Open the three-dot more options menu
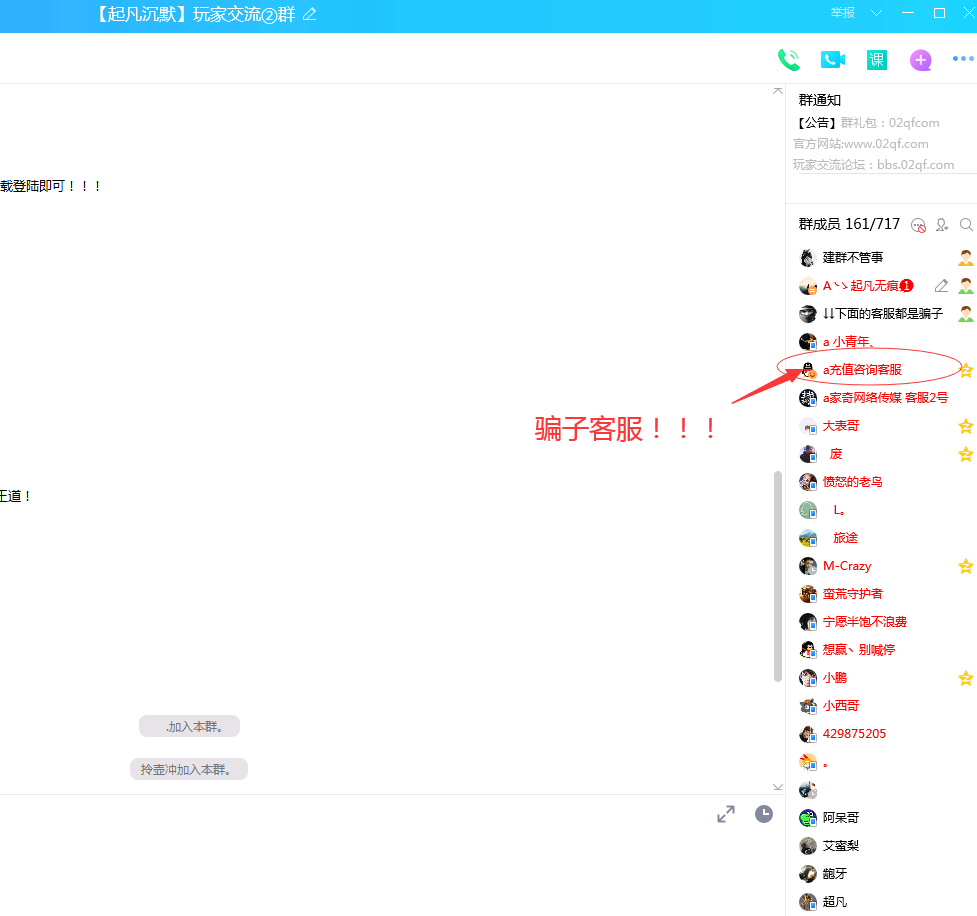Viewport: 977px width, 916px height. click(962, 60)
